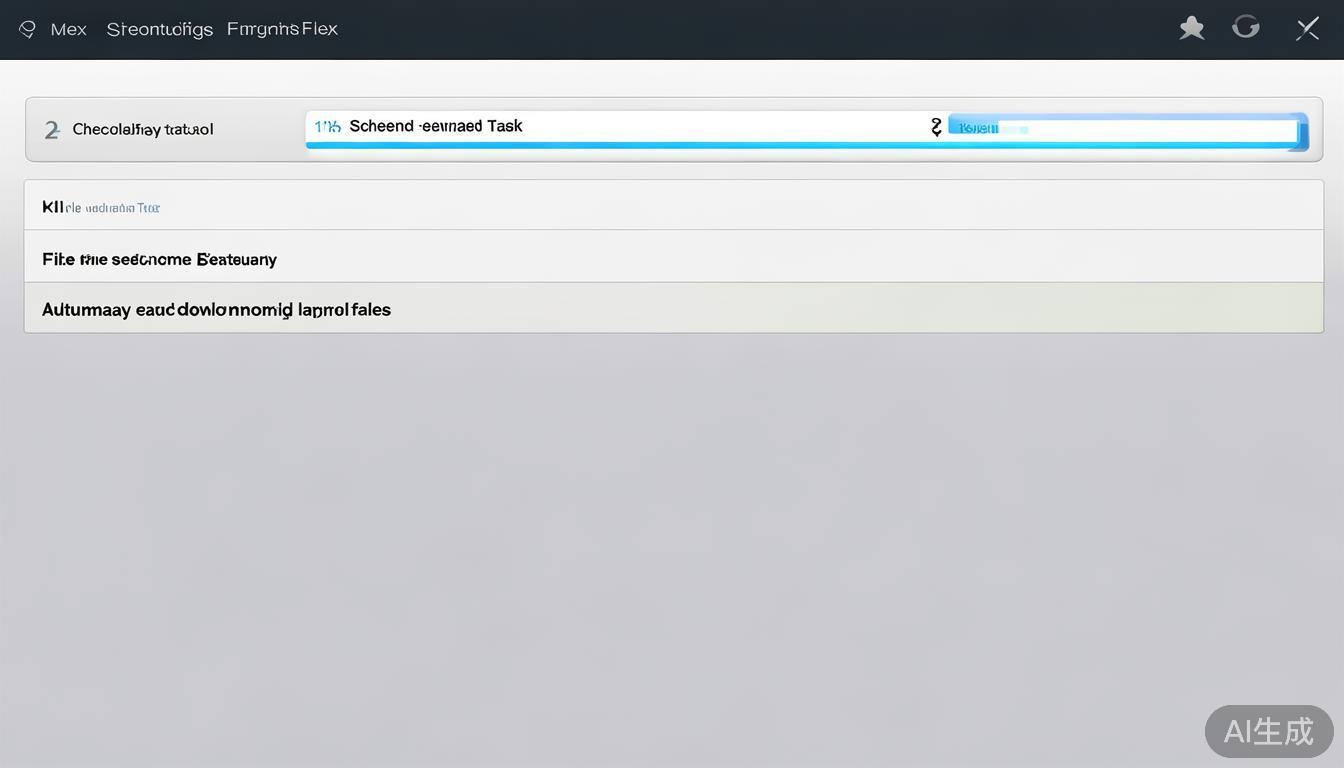Click the small gray text after Kll

(x=113, y=208)
